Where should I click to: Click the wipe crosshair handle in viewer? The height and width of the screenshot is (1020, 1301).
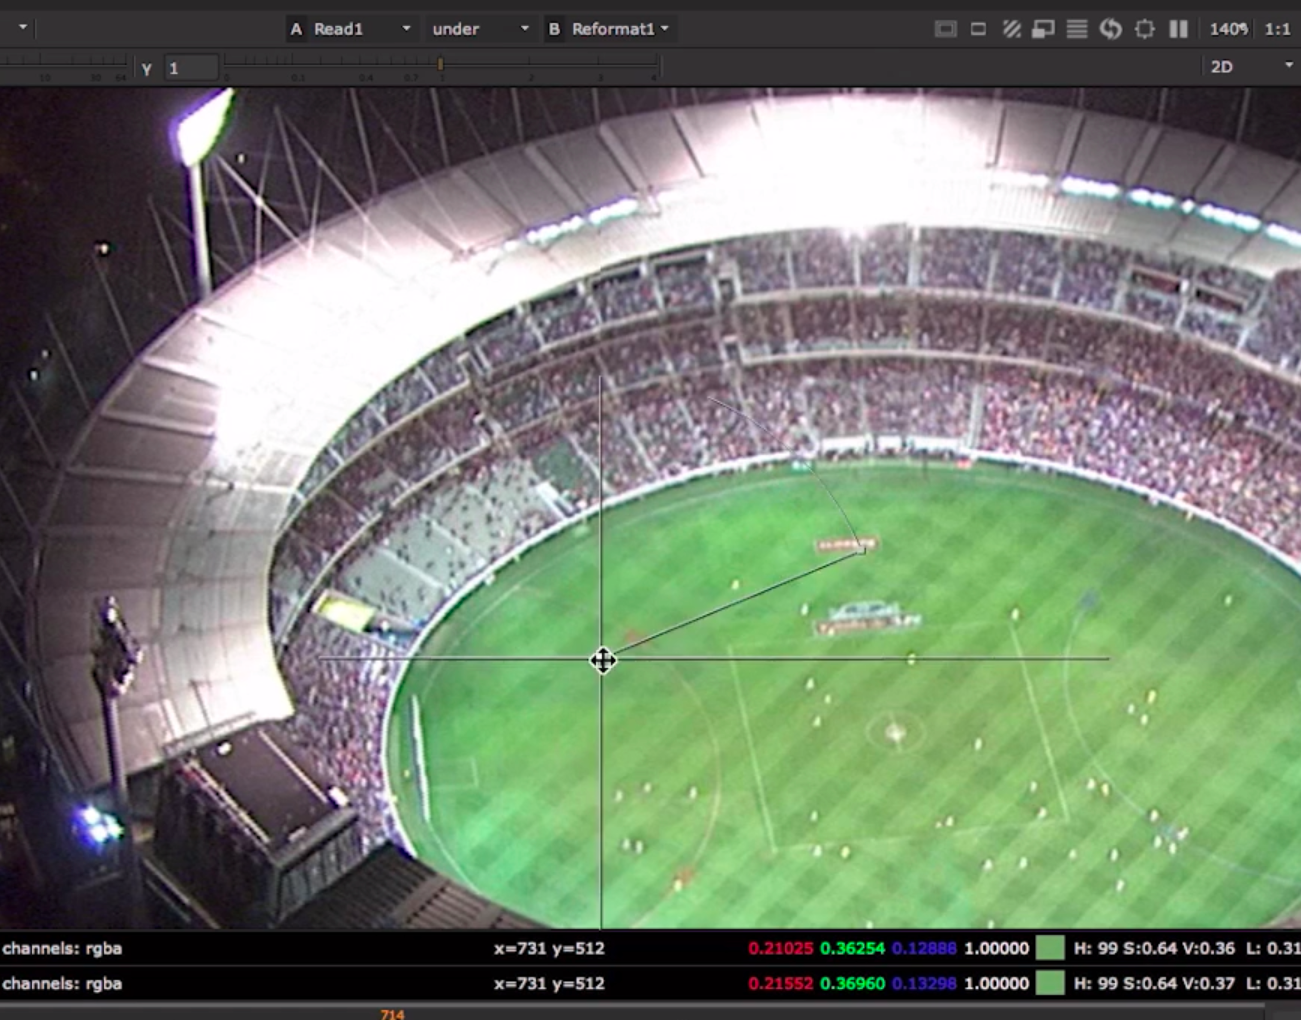(x=602, y=660)
